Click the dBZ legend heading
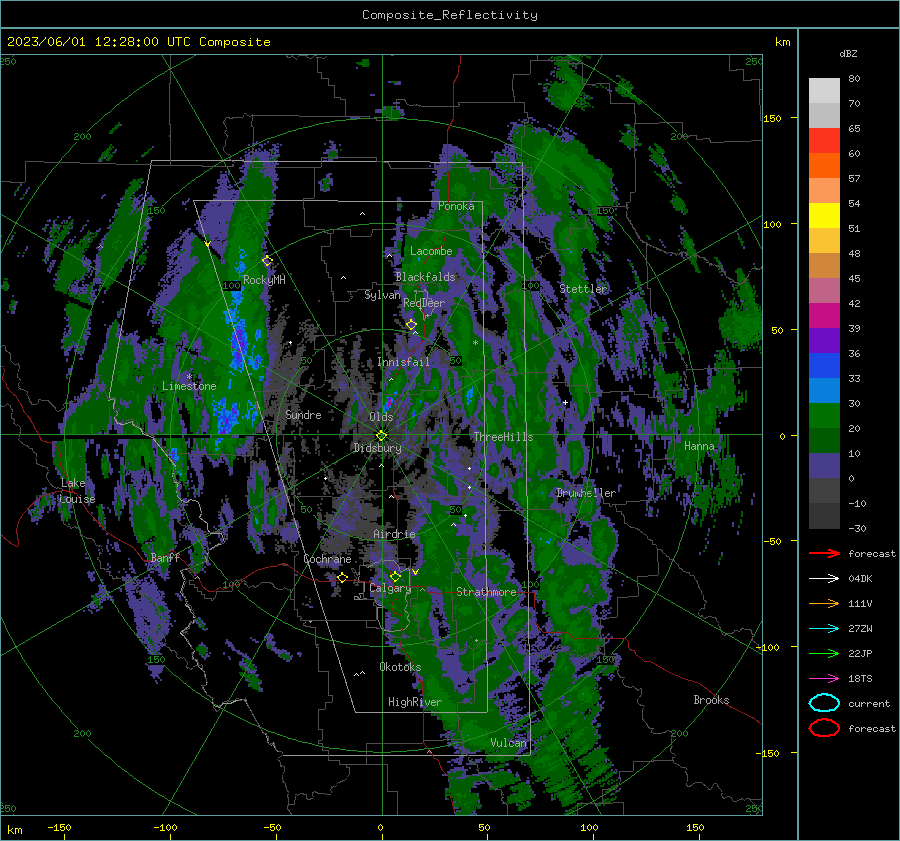The image size is (900, 841). [848, 53]
